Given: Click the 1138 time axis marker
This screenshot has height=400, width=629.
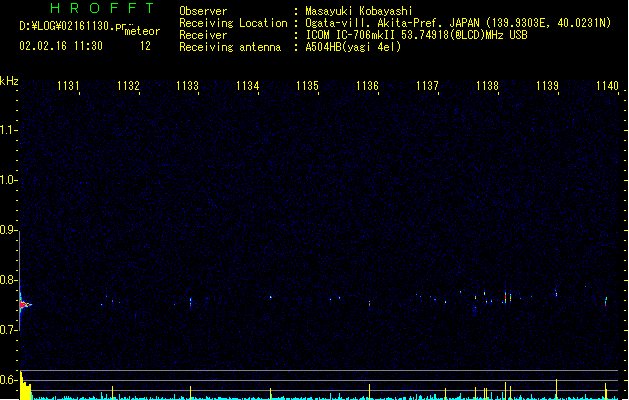Looking at the screenshot, I should (x=487, y=86).
